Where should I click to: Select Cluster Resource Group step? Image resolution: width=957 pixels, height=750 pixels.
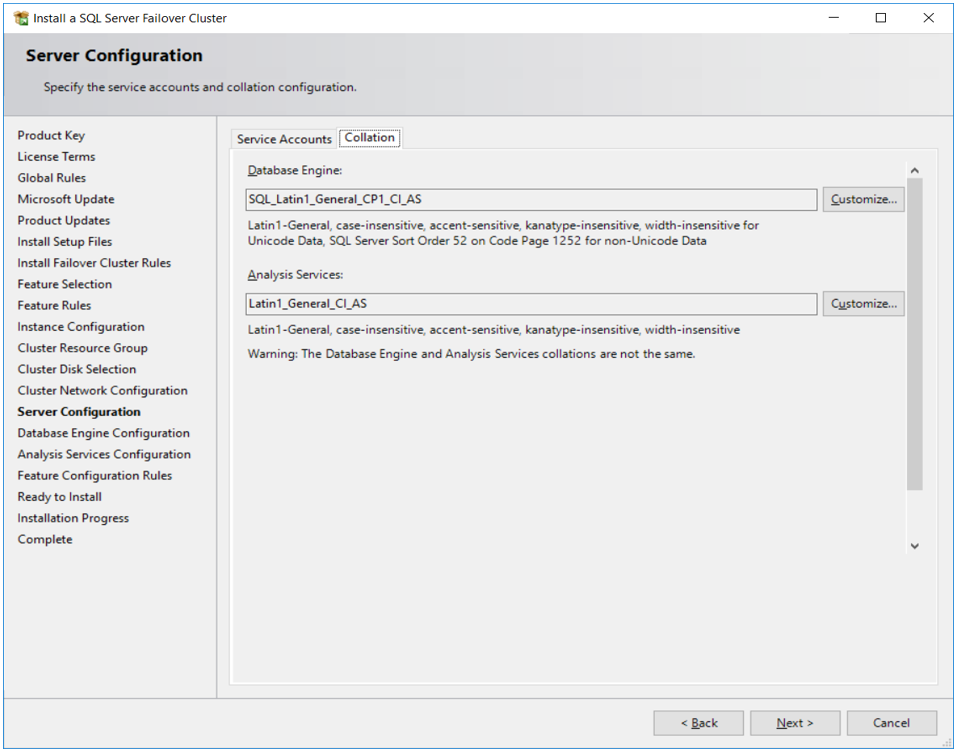82,348
